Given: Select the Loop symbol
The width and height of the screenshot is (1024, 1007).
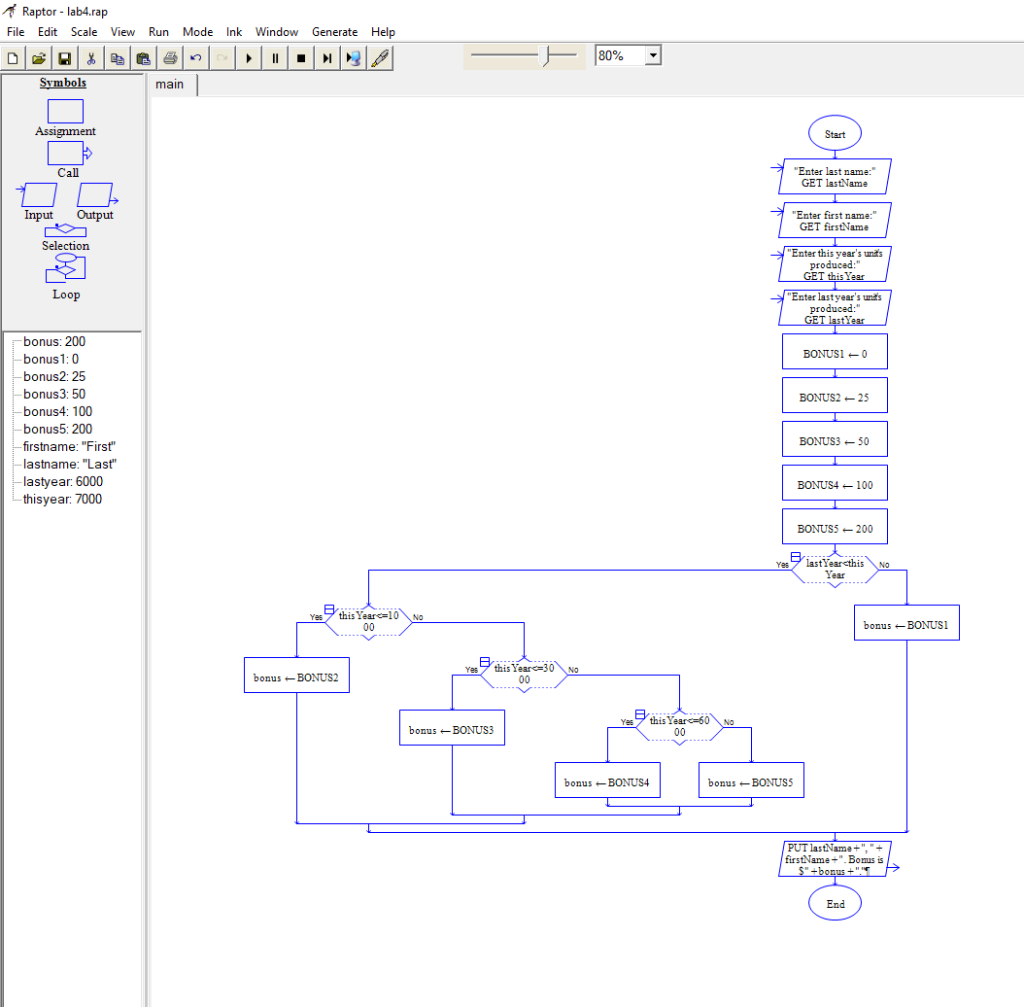Looking at the screenshot, I should tap(65, 269).
